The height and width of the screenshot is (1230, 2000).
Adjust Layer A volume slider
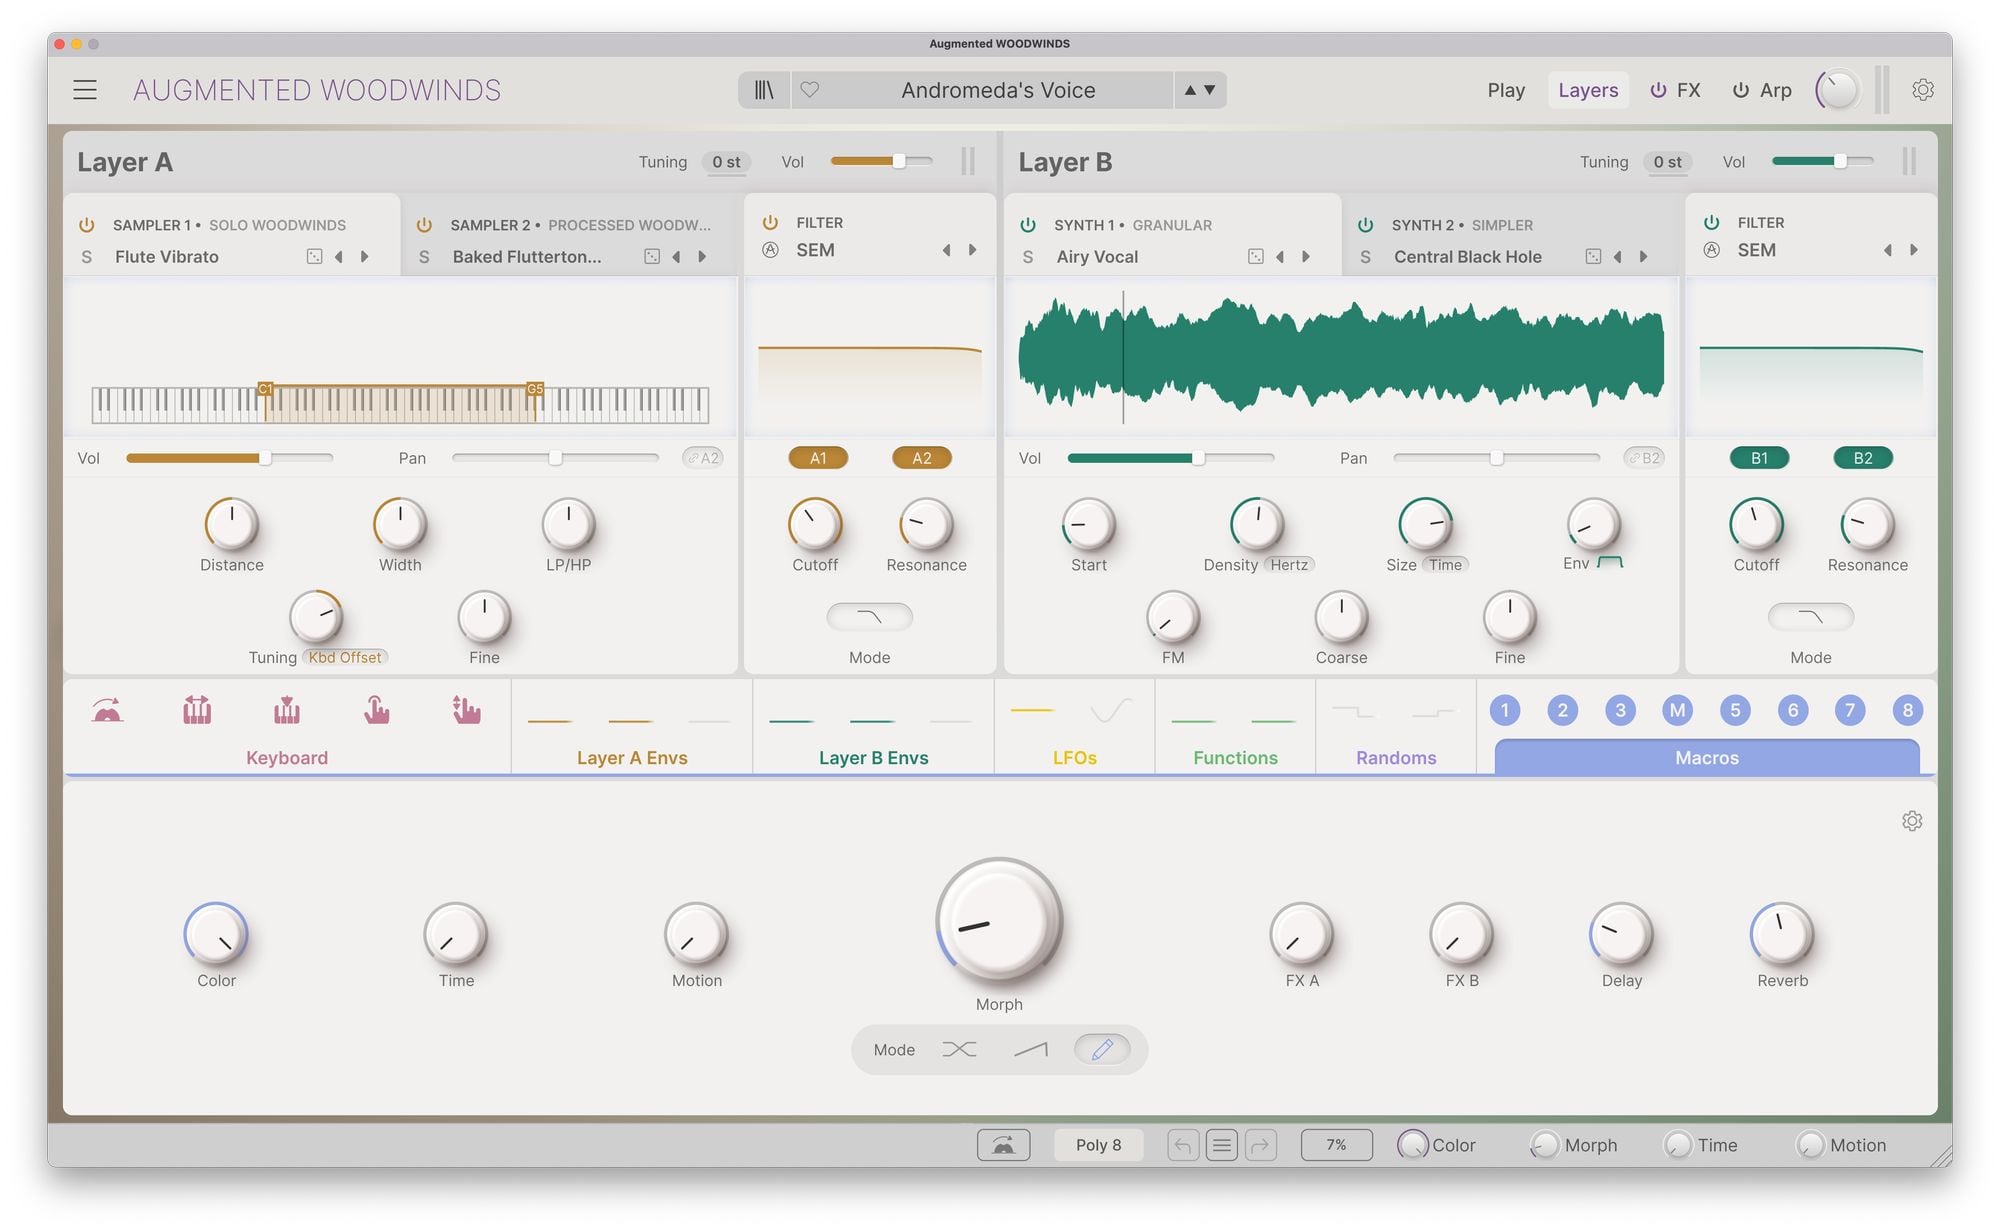[898, 161]
